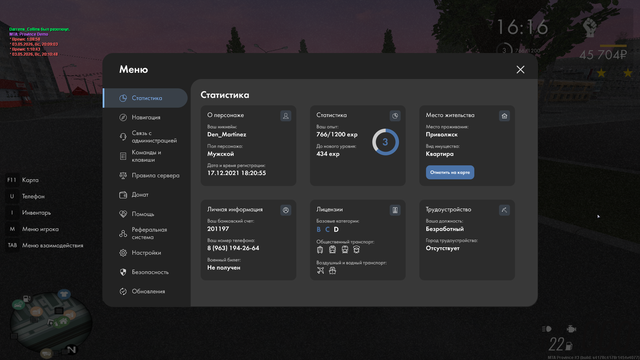The image size is (640, 360).
Task: Close the Меню window with X
Action: tap(520, 70)
